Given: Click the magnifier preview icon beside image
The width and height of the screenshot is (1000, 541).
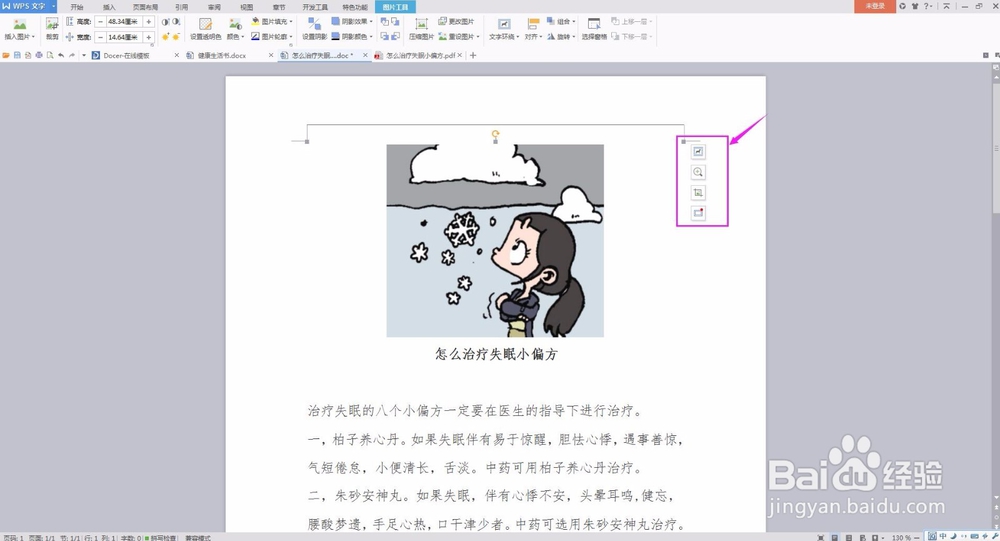Looking at the screenshot, I should [x=698, y=172].
